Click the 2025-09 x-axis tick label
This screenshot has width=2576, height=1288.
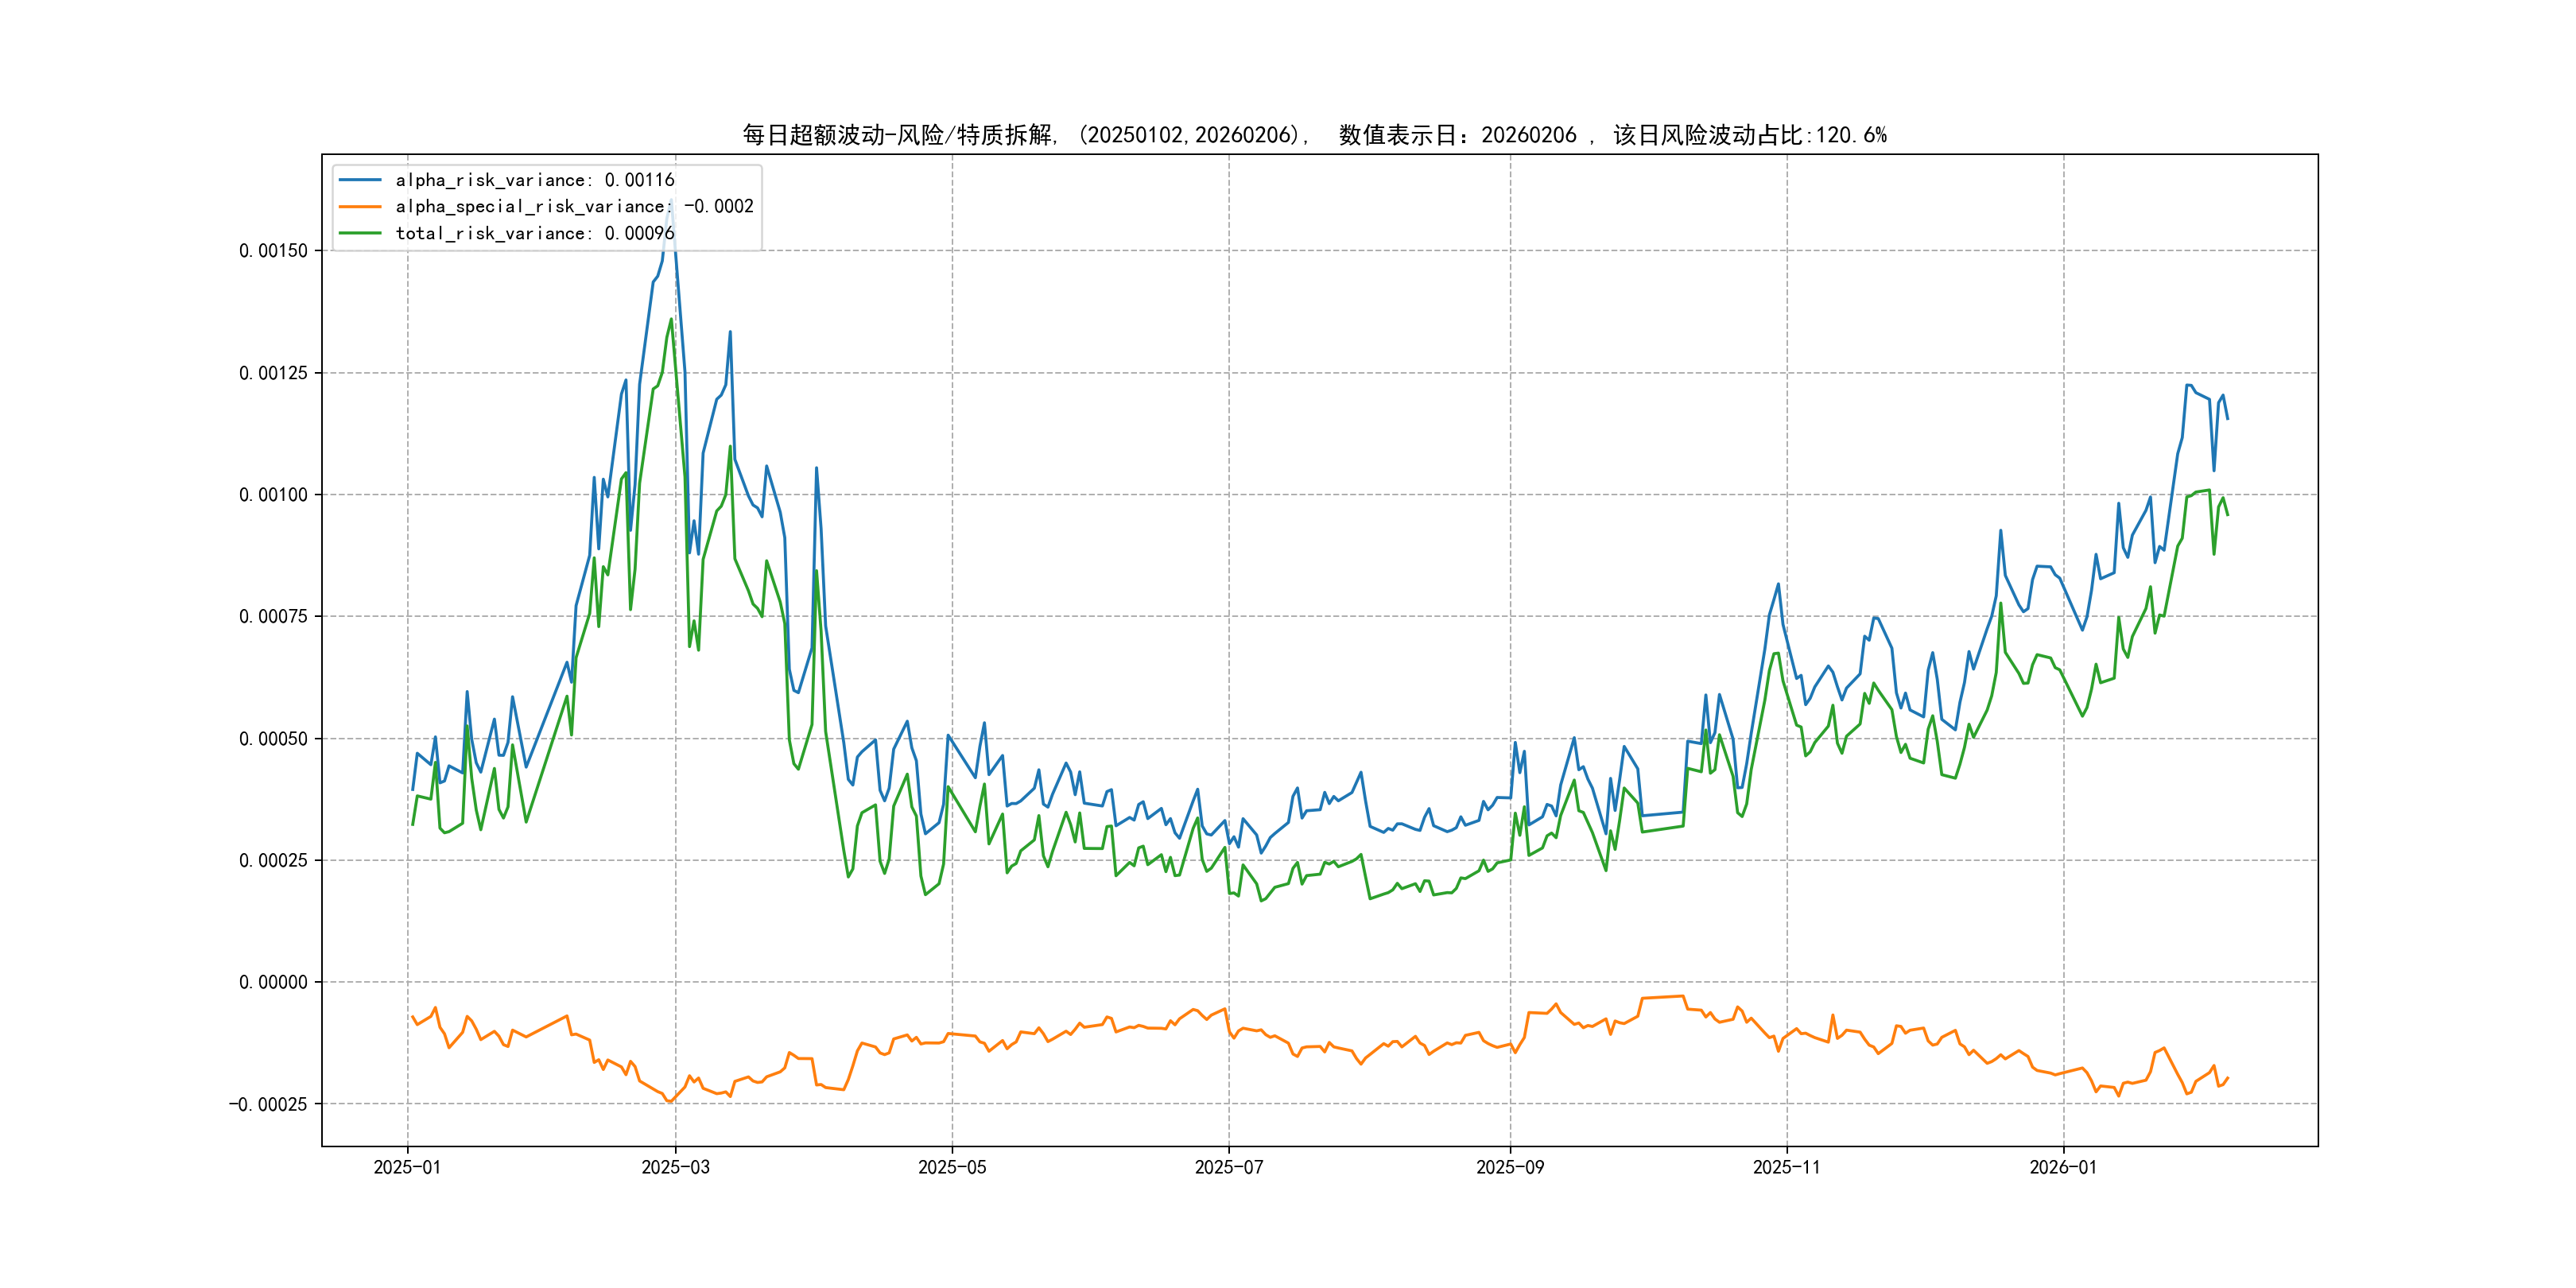[1510, 1168]
